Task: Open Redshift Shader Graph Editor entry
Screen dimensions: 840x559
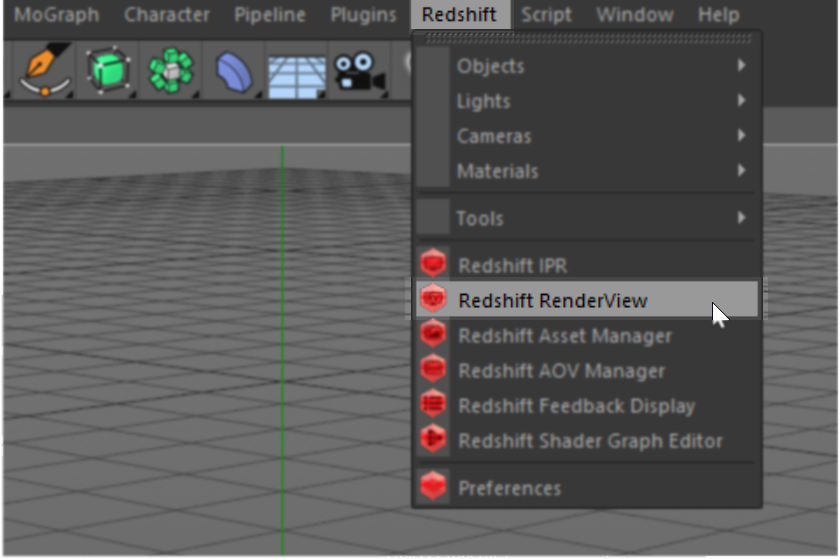Action: click(x=587, y=441)
